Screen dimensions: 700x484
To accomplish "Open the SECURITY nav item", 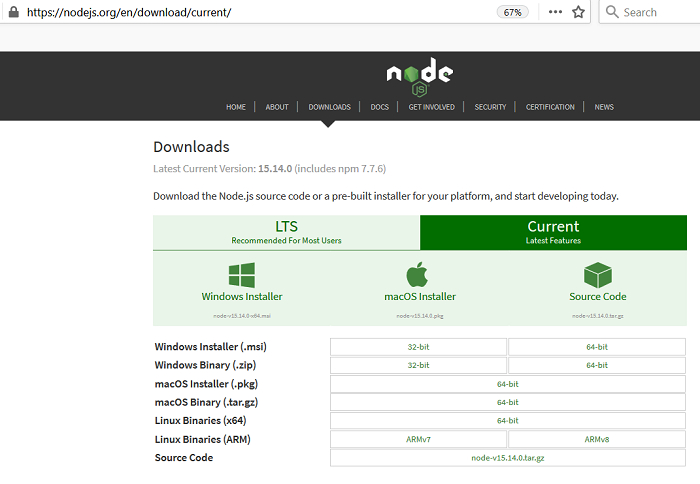I will tap(490, 107).
